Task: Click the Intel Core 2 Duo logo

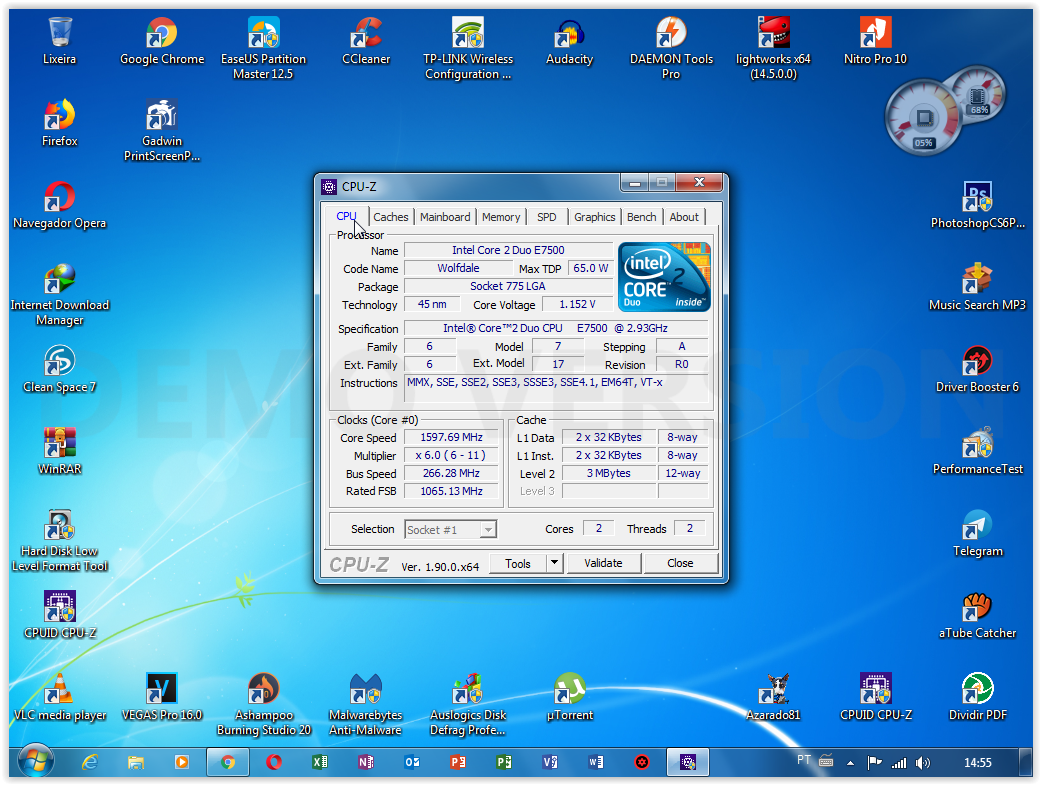Action: [665, 277]
